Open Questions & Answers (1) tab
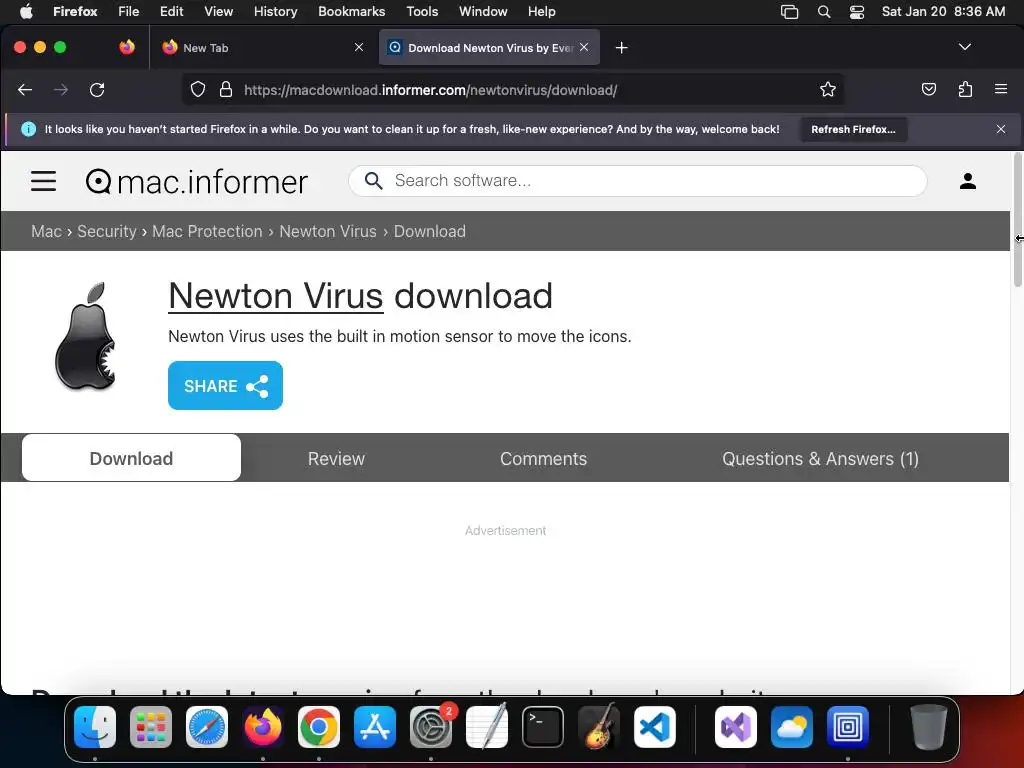The width and height of the screenshot is (1024, 768). click(x=820, y=458)
